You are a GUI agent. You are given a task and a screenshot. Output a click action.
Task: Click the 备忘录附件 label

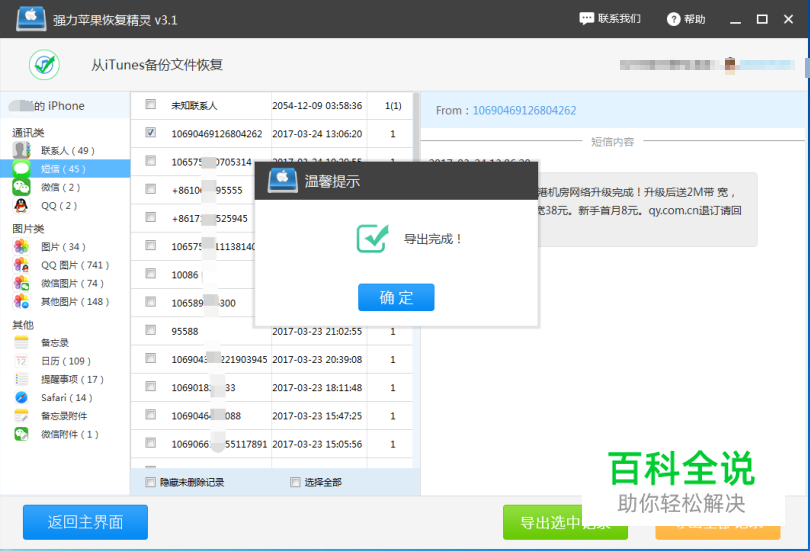click(x=64, y=416)
